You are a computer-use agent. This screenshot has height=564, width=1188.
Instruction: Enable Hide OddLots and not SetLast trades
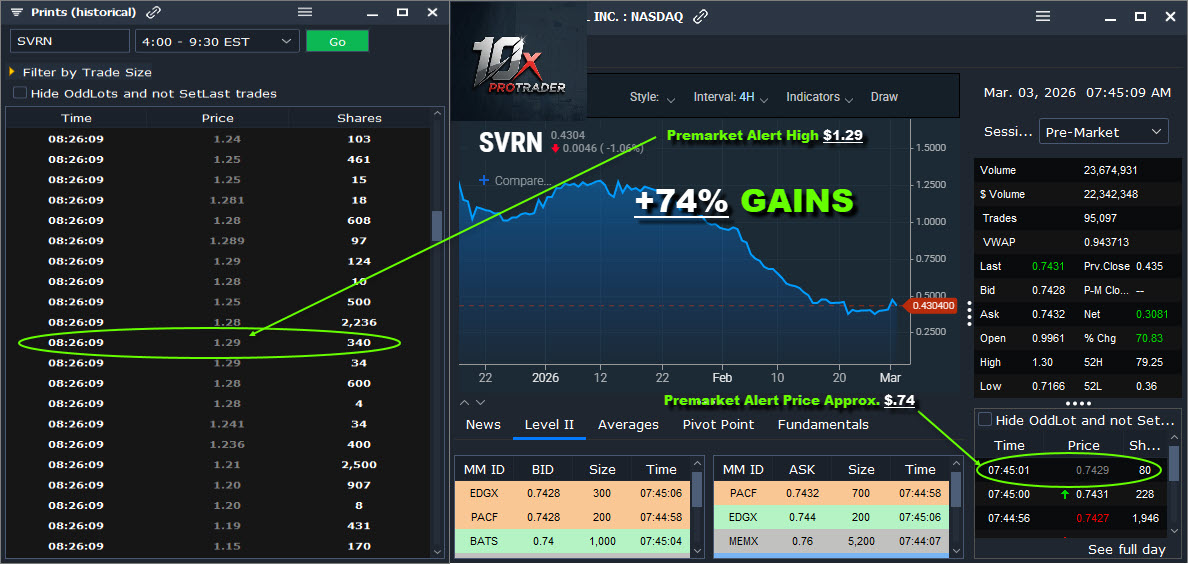click(x=20, y=93)
